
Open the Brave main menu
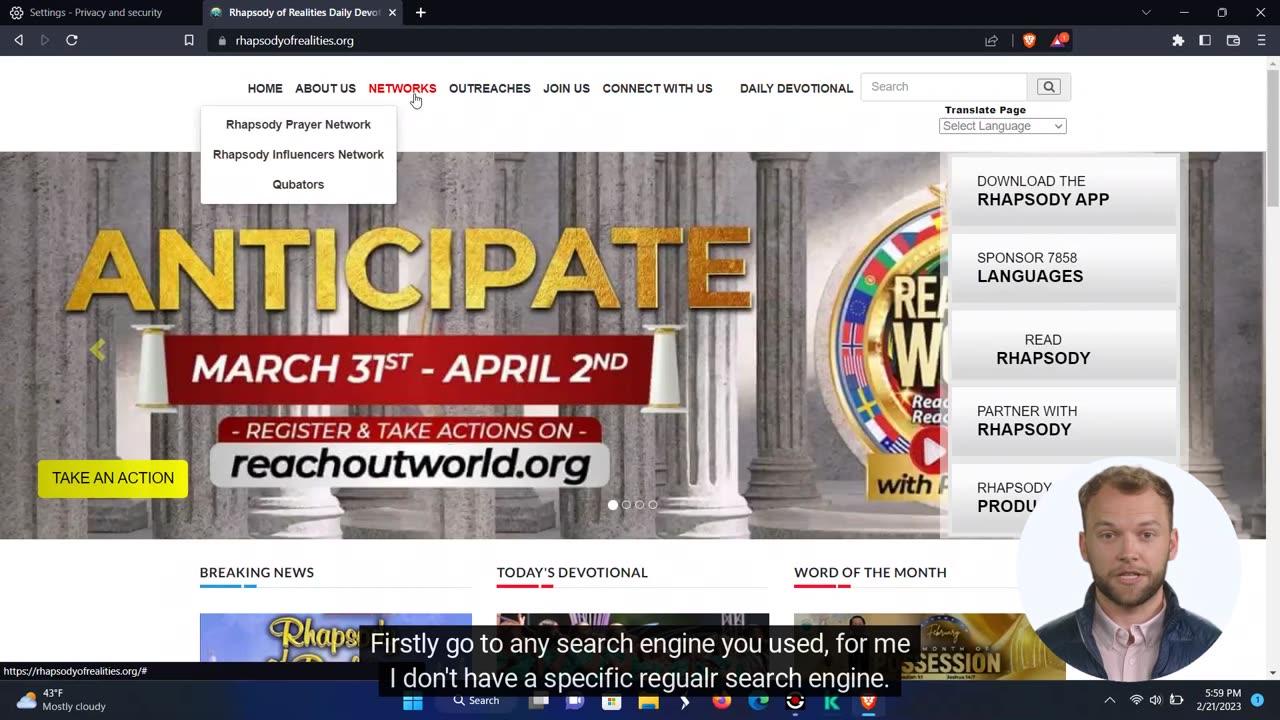1261,40
